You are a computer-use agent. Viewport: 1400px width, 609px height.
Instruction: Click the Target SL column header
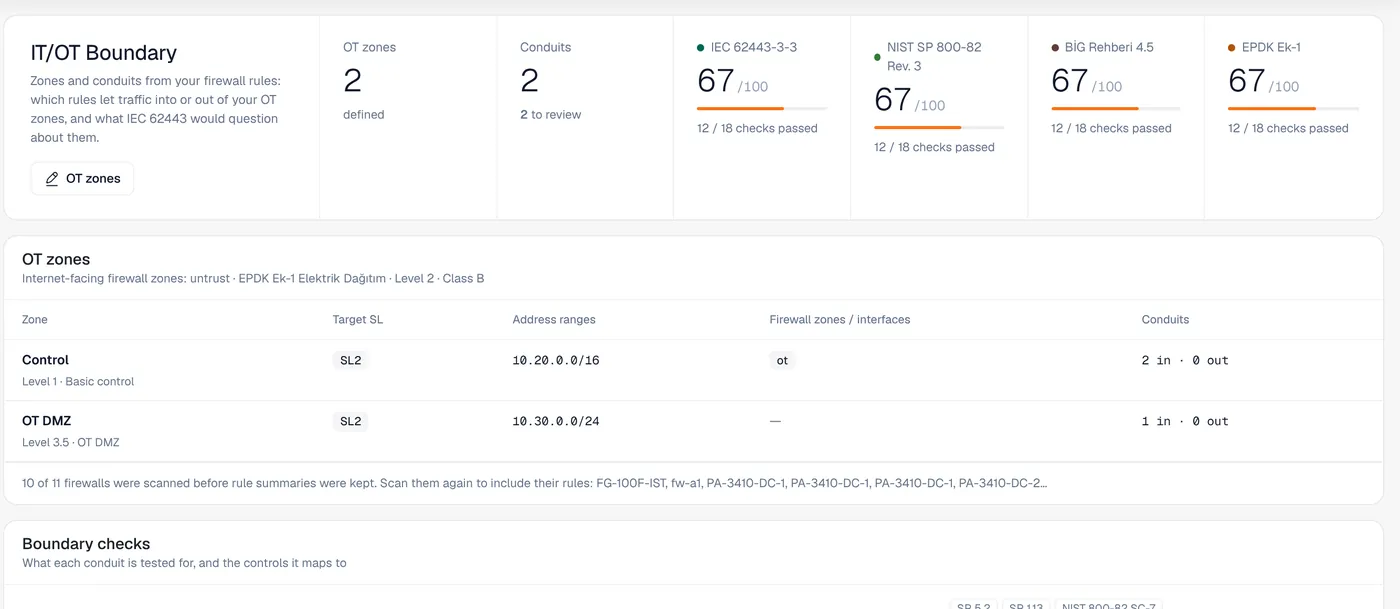358,320
